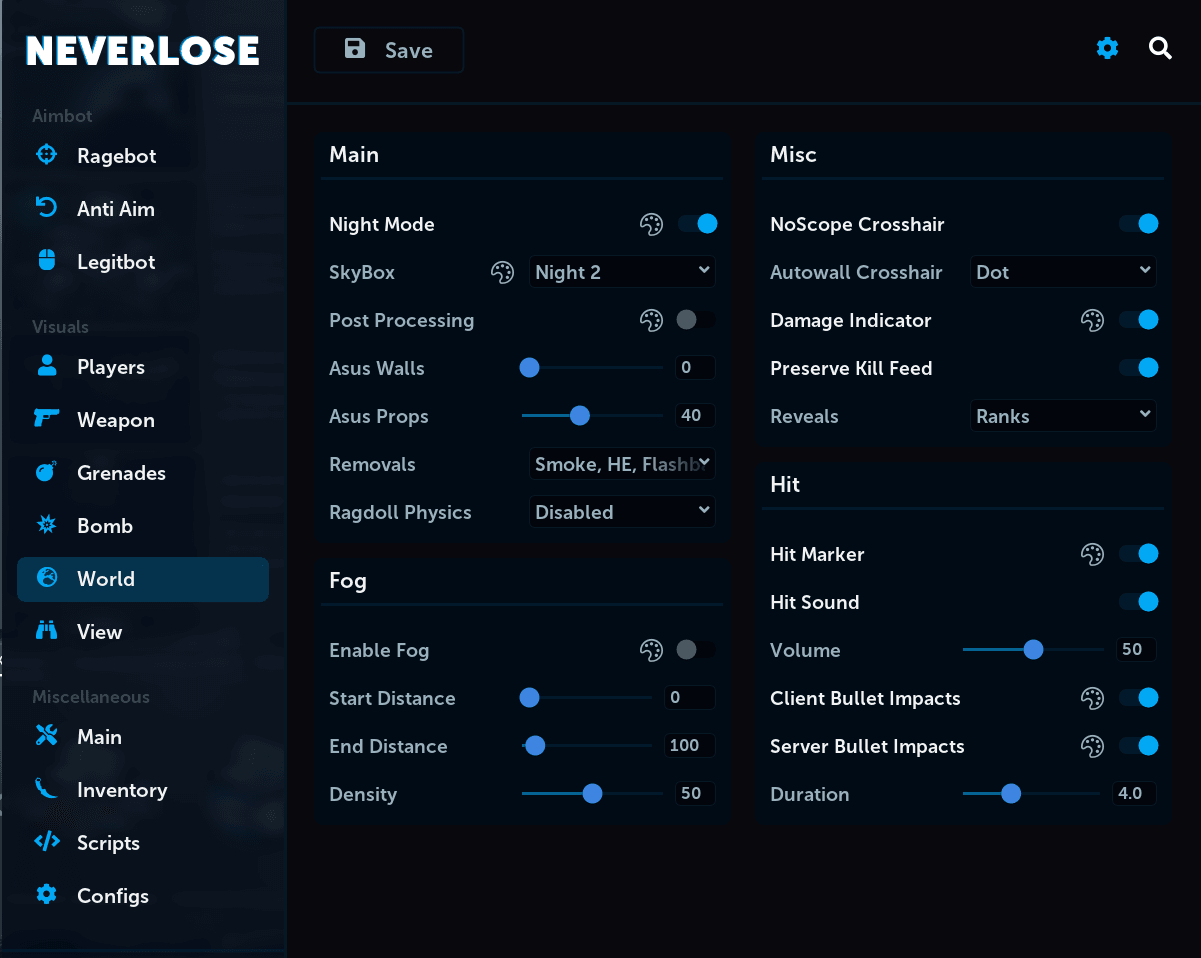Expand the Removals dropdown
Viewport: 1201px width, 958px height.
tap(622, 464)
